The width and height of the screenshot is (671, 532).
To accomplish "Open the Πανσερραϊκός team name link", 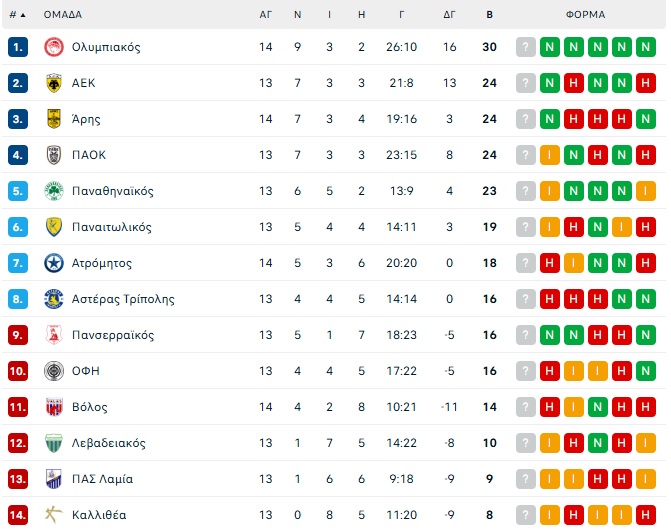I will [x=113, y=335].
